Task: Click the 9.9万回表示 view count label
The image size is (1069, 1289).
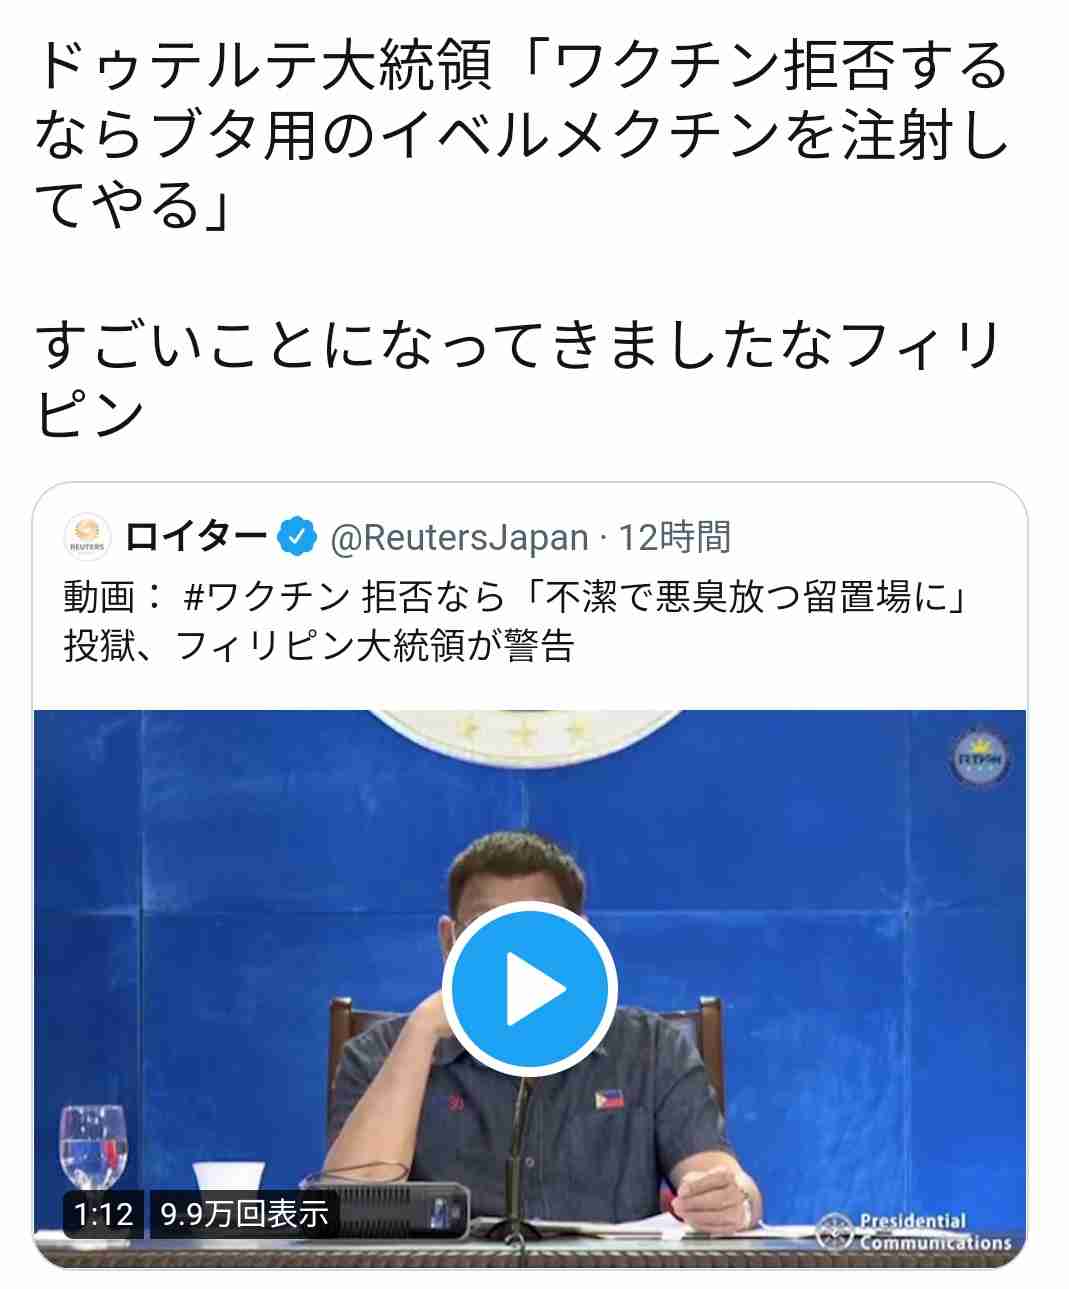Action: click(245, 1214)
